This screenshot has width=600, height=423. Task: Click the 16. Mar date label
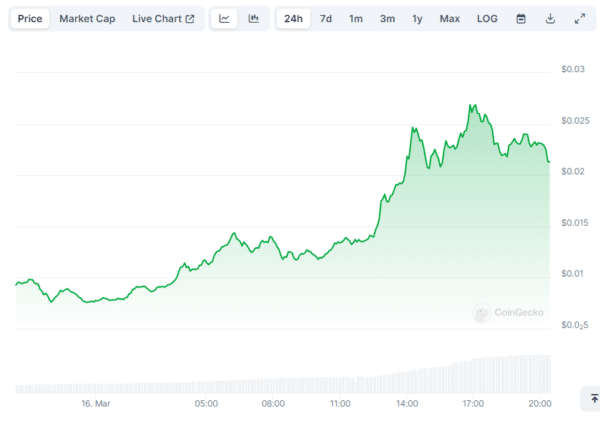pyautogui.click(x=96, y=403)
